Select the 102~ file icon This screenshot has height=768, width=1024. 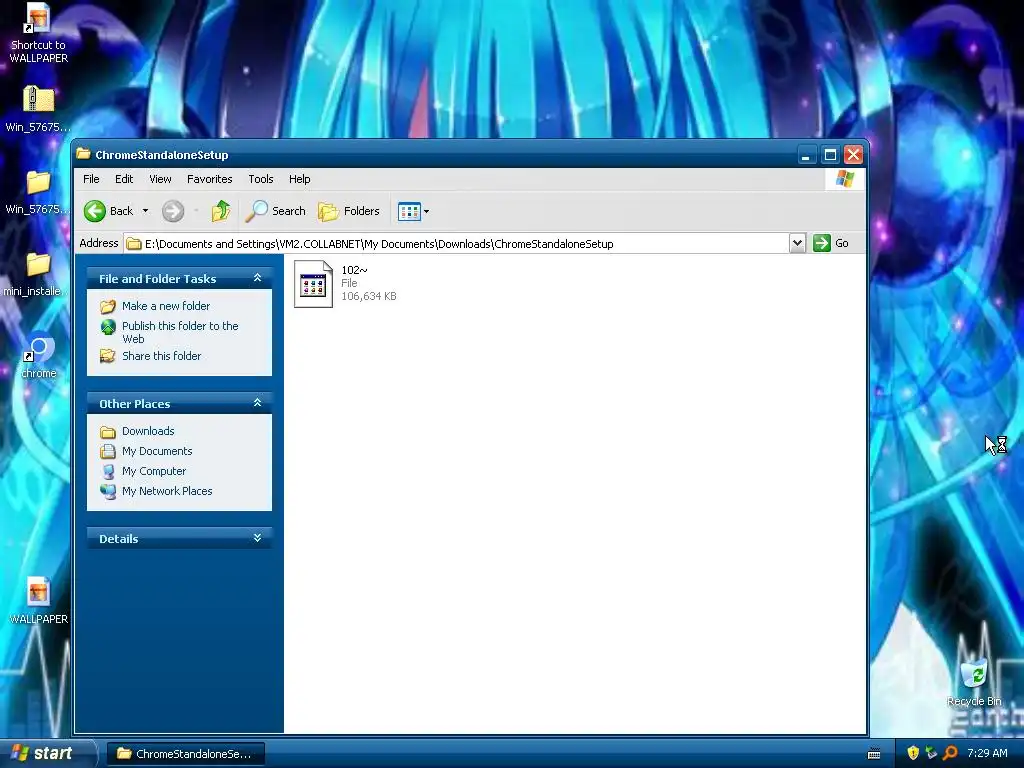313,283
